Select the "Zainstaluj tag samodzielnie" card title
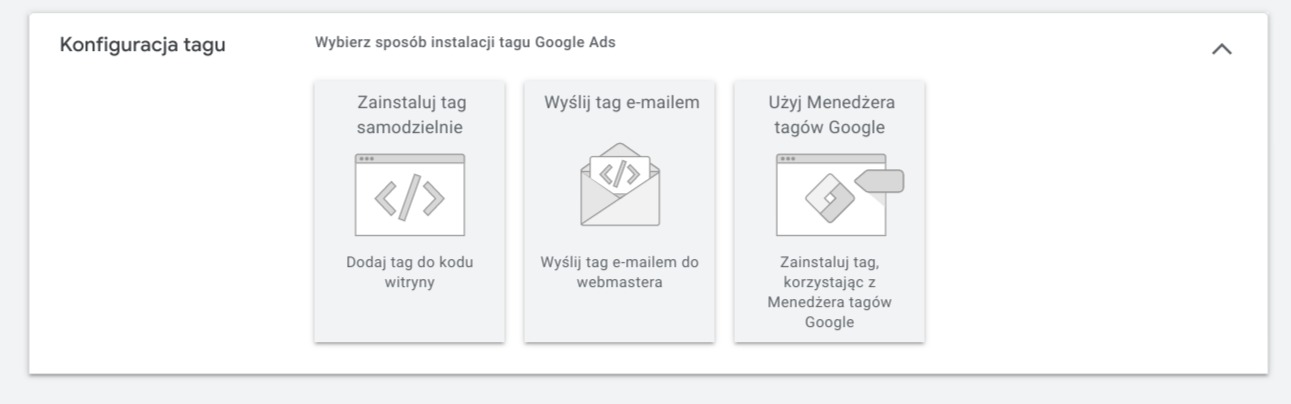The image size is (1291, 404). pyautogui.click(x=411, y=115)
